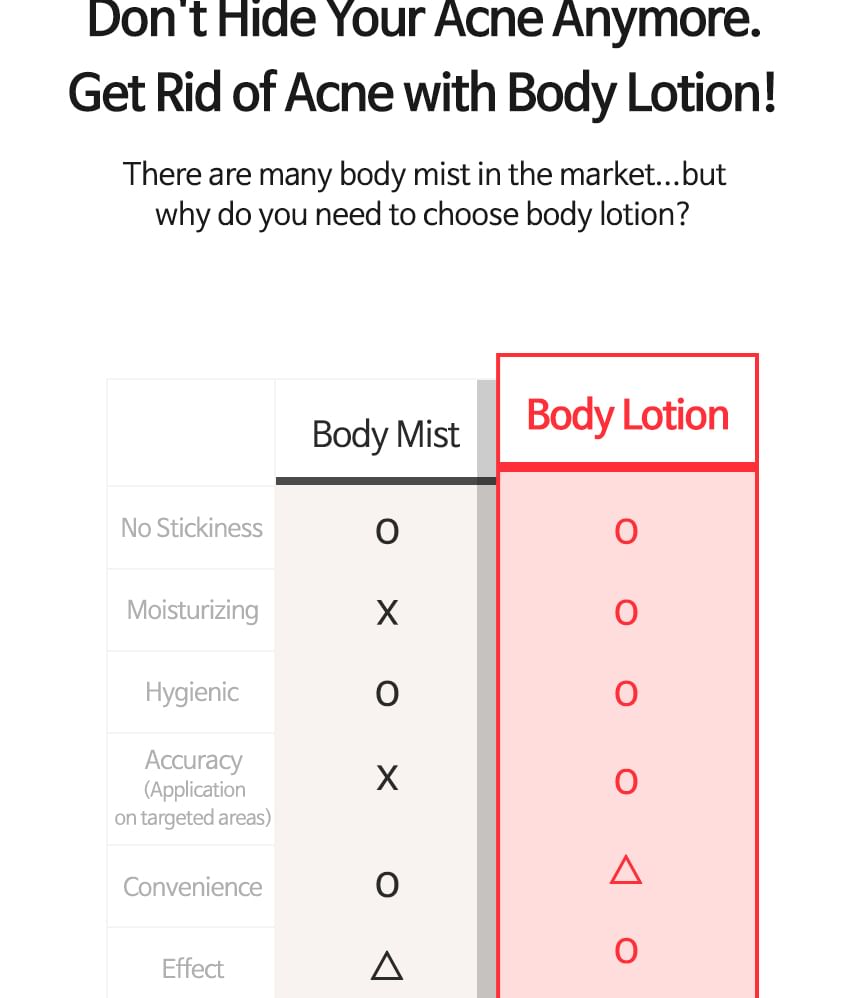Click the Body Lotion No Stickiness red circle
This screenshot has height=998, width=850.
626,530
